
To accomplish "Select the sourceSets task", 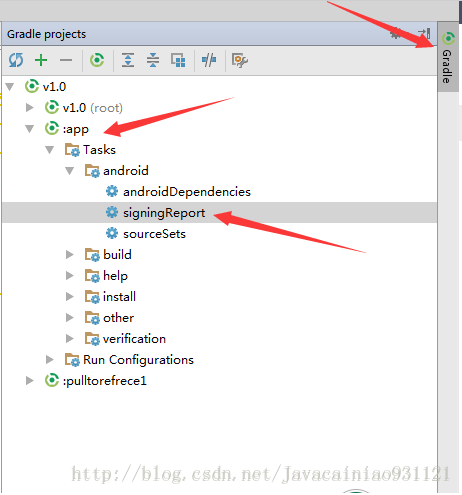I will [154, 234].
